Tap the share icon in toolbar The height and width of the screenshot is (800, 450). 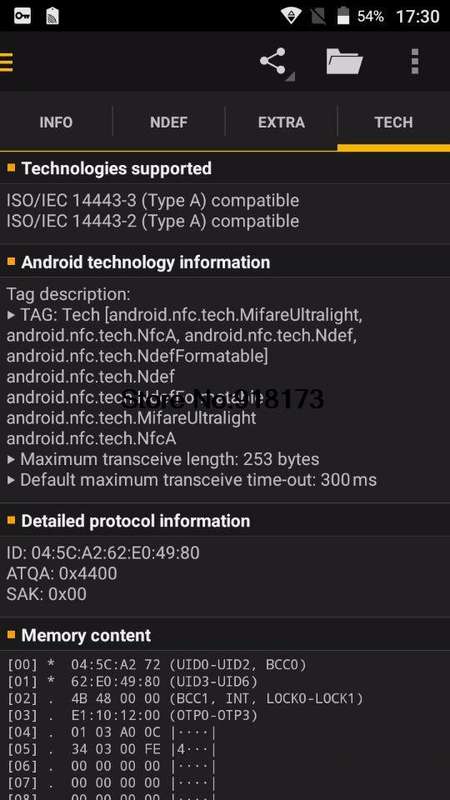click(274, 62)
